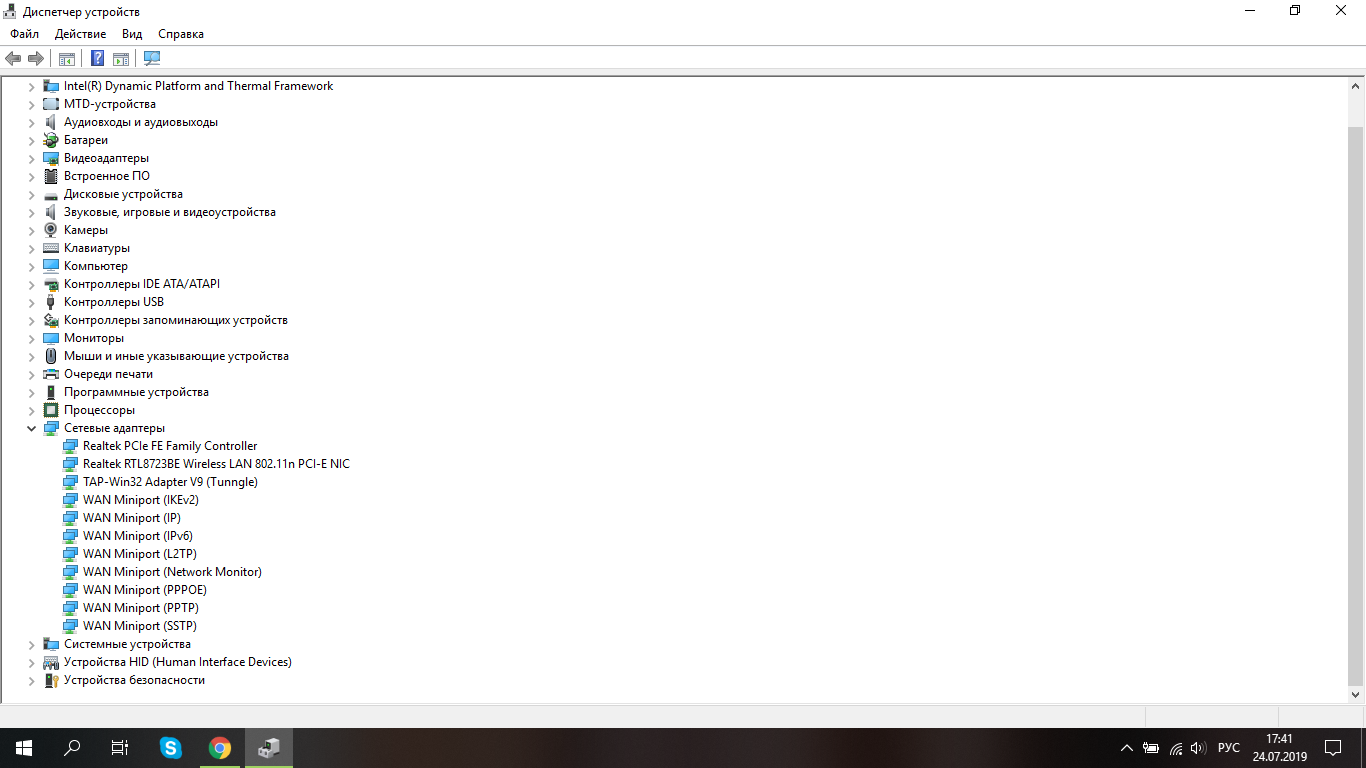This screenshot has width=1366, height=768.
Task: Click the Встроенное ПО firmware icon
Action: pyautogui.click(x=51, y=176)
